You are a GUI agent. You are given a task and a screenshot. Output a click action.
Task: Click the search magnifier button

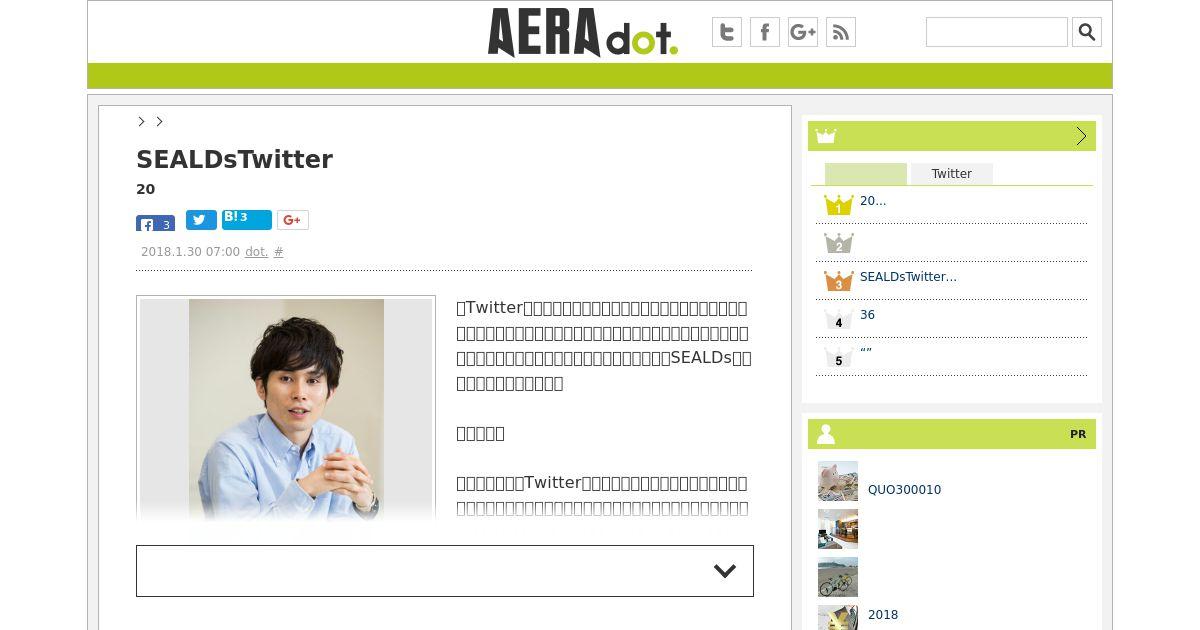click(x=1087, y=32)
